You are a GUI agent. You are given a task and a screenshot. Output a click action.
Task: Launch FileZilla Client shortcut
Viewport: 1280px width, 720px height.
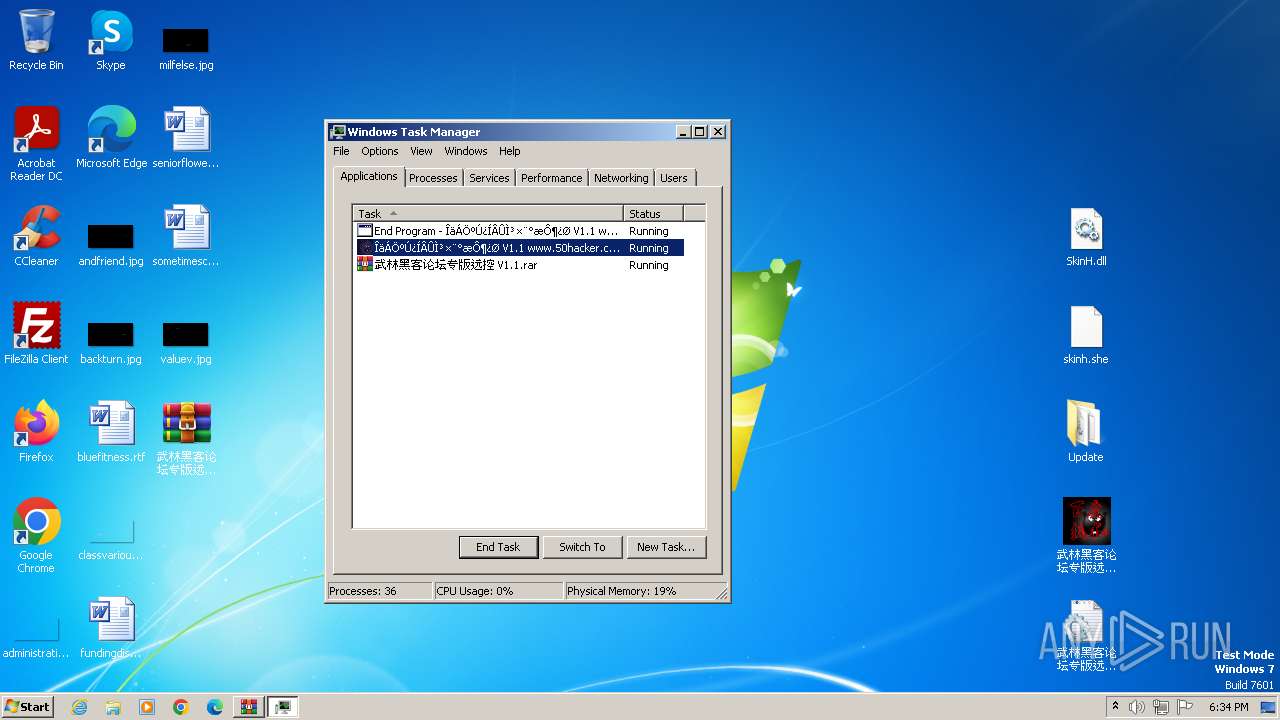pos(36,333)
